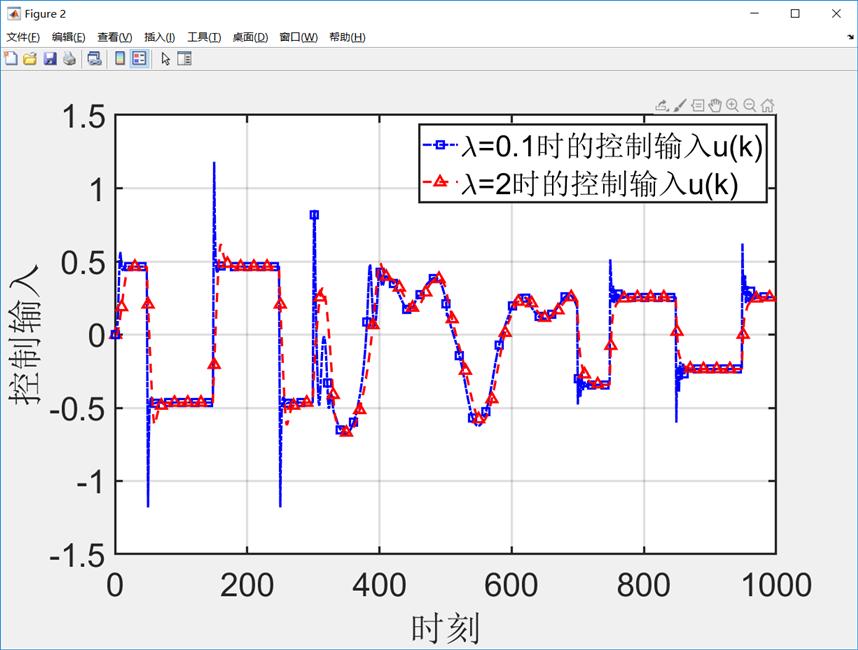The height and width of the screenshot is (650, 858).
Task: Click the x-axis tick label 600
Action: click(511, 585)
